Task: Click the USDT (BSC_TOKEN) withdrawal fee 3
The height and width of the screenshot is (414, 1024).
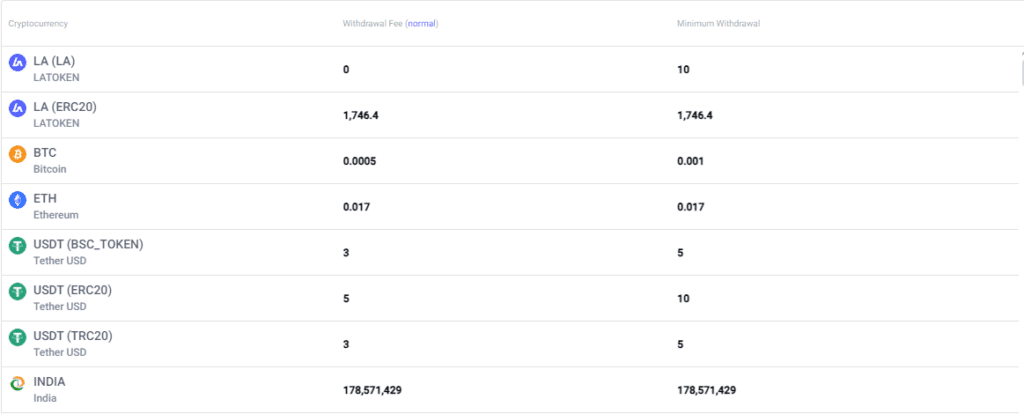Action: point(346,253)
